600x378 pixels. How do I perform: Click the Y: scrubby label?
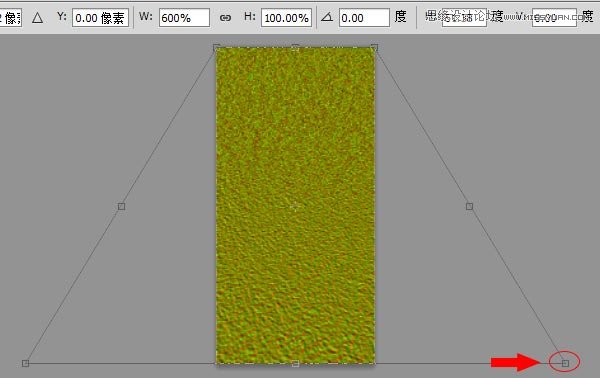coord(62,16)
